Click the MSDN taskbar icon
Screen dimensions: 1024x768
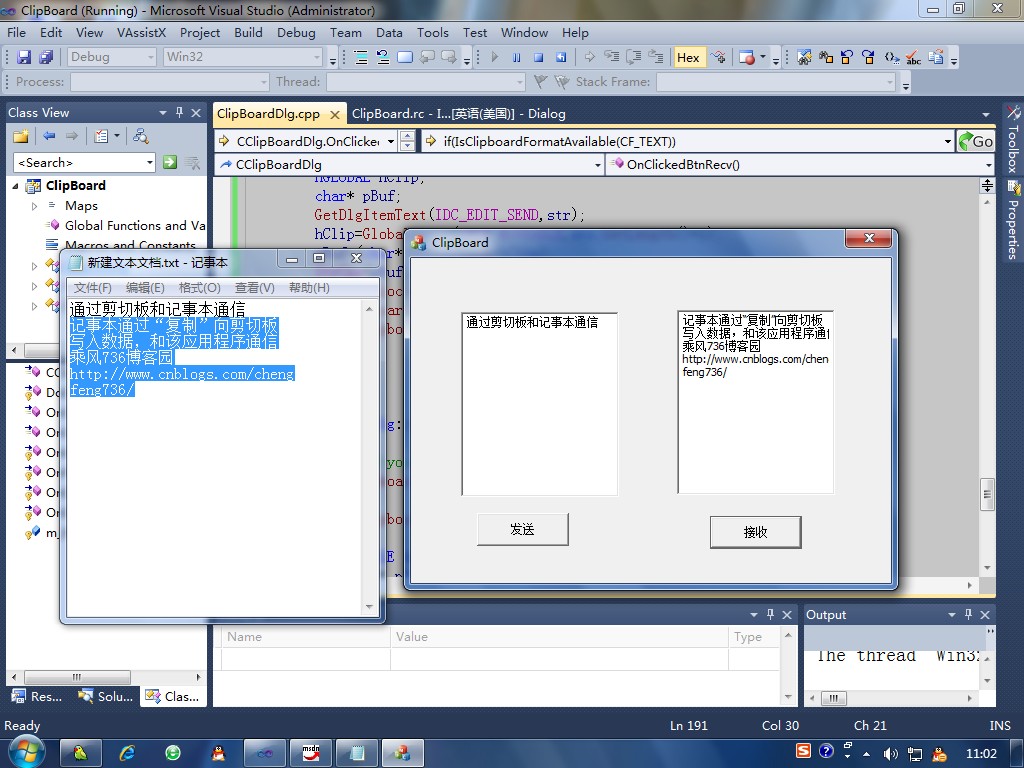pos(311,753)
